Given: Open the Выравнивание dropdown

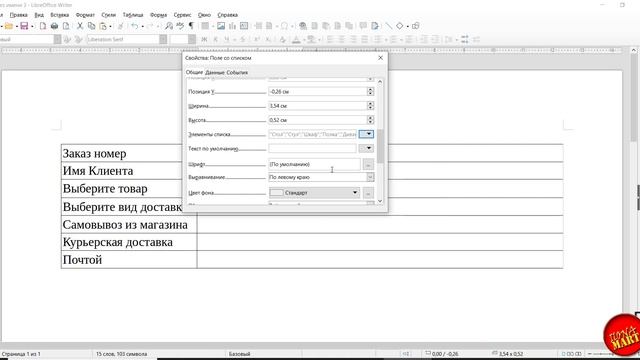Looking at the screenshot, I should [370, 177].
